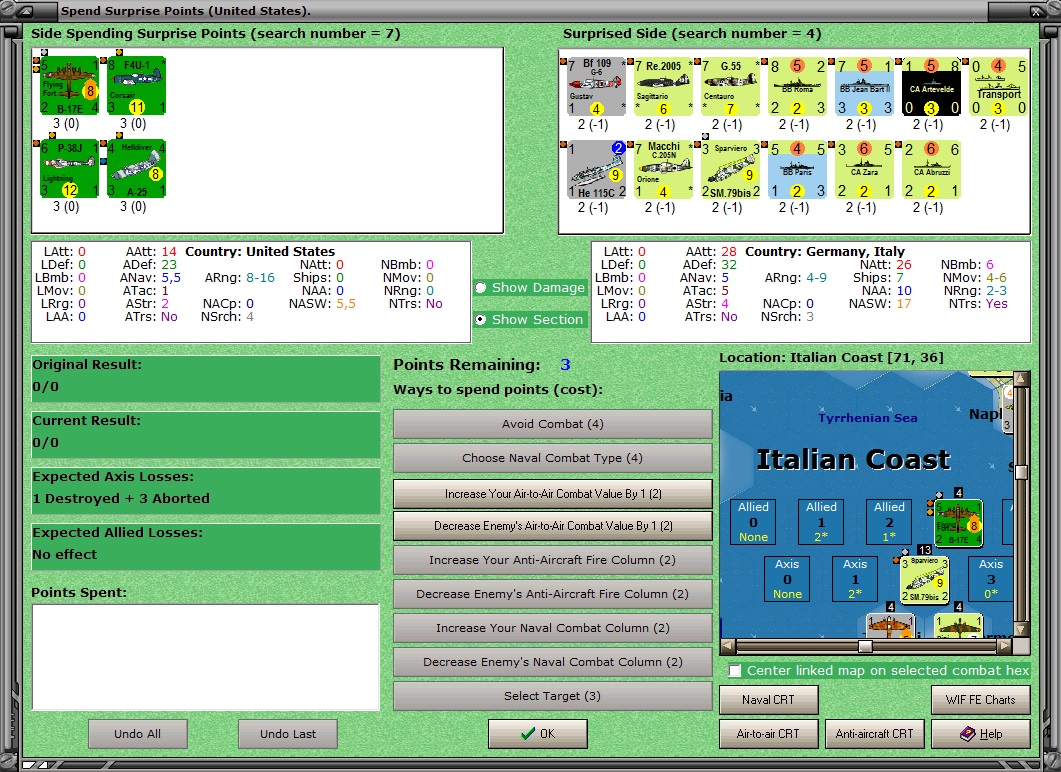Select the P-38J Lightning unit counter

pos(69,168)
